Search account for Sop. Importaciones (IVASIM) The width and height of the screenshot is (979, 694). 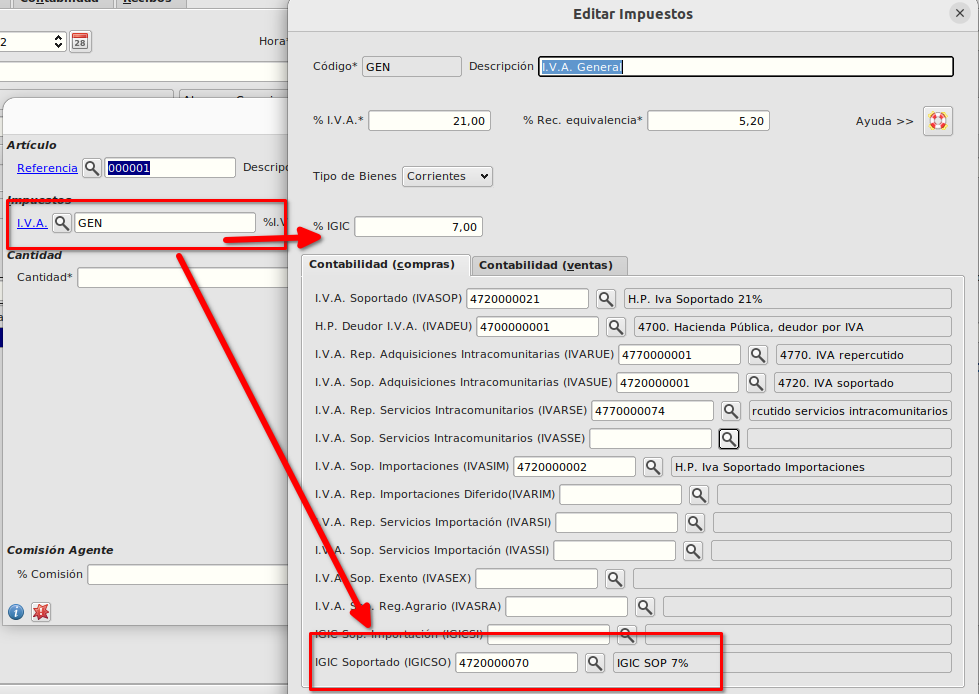point(653,467)
